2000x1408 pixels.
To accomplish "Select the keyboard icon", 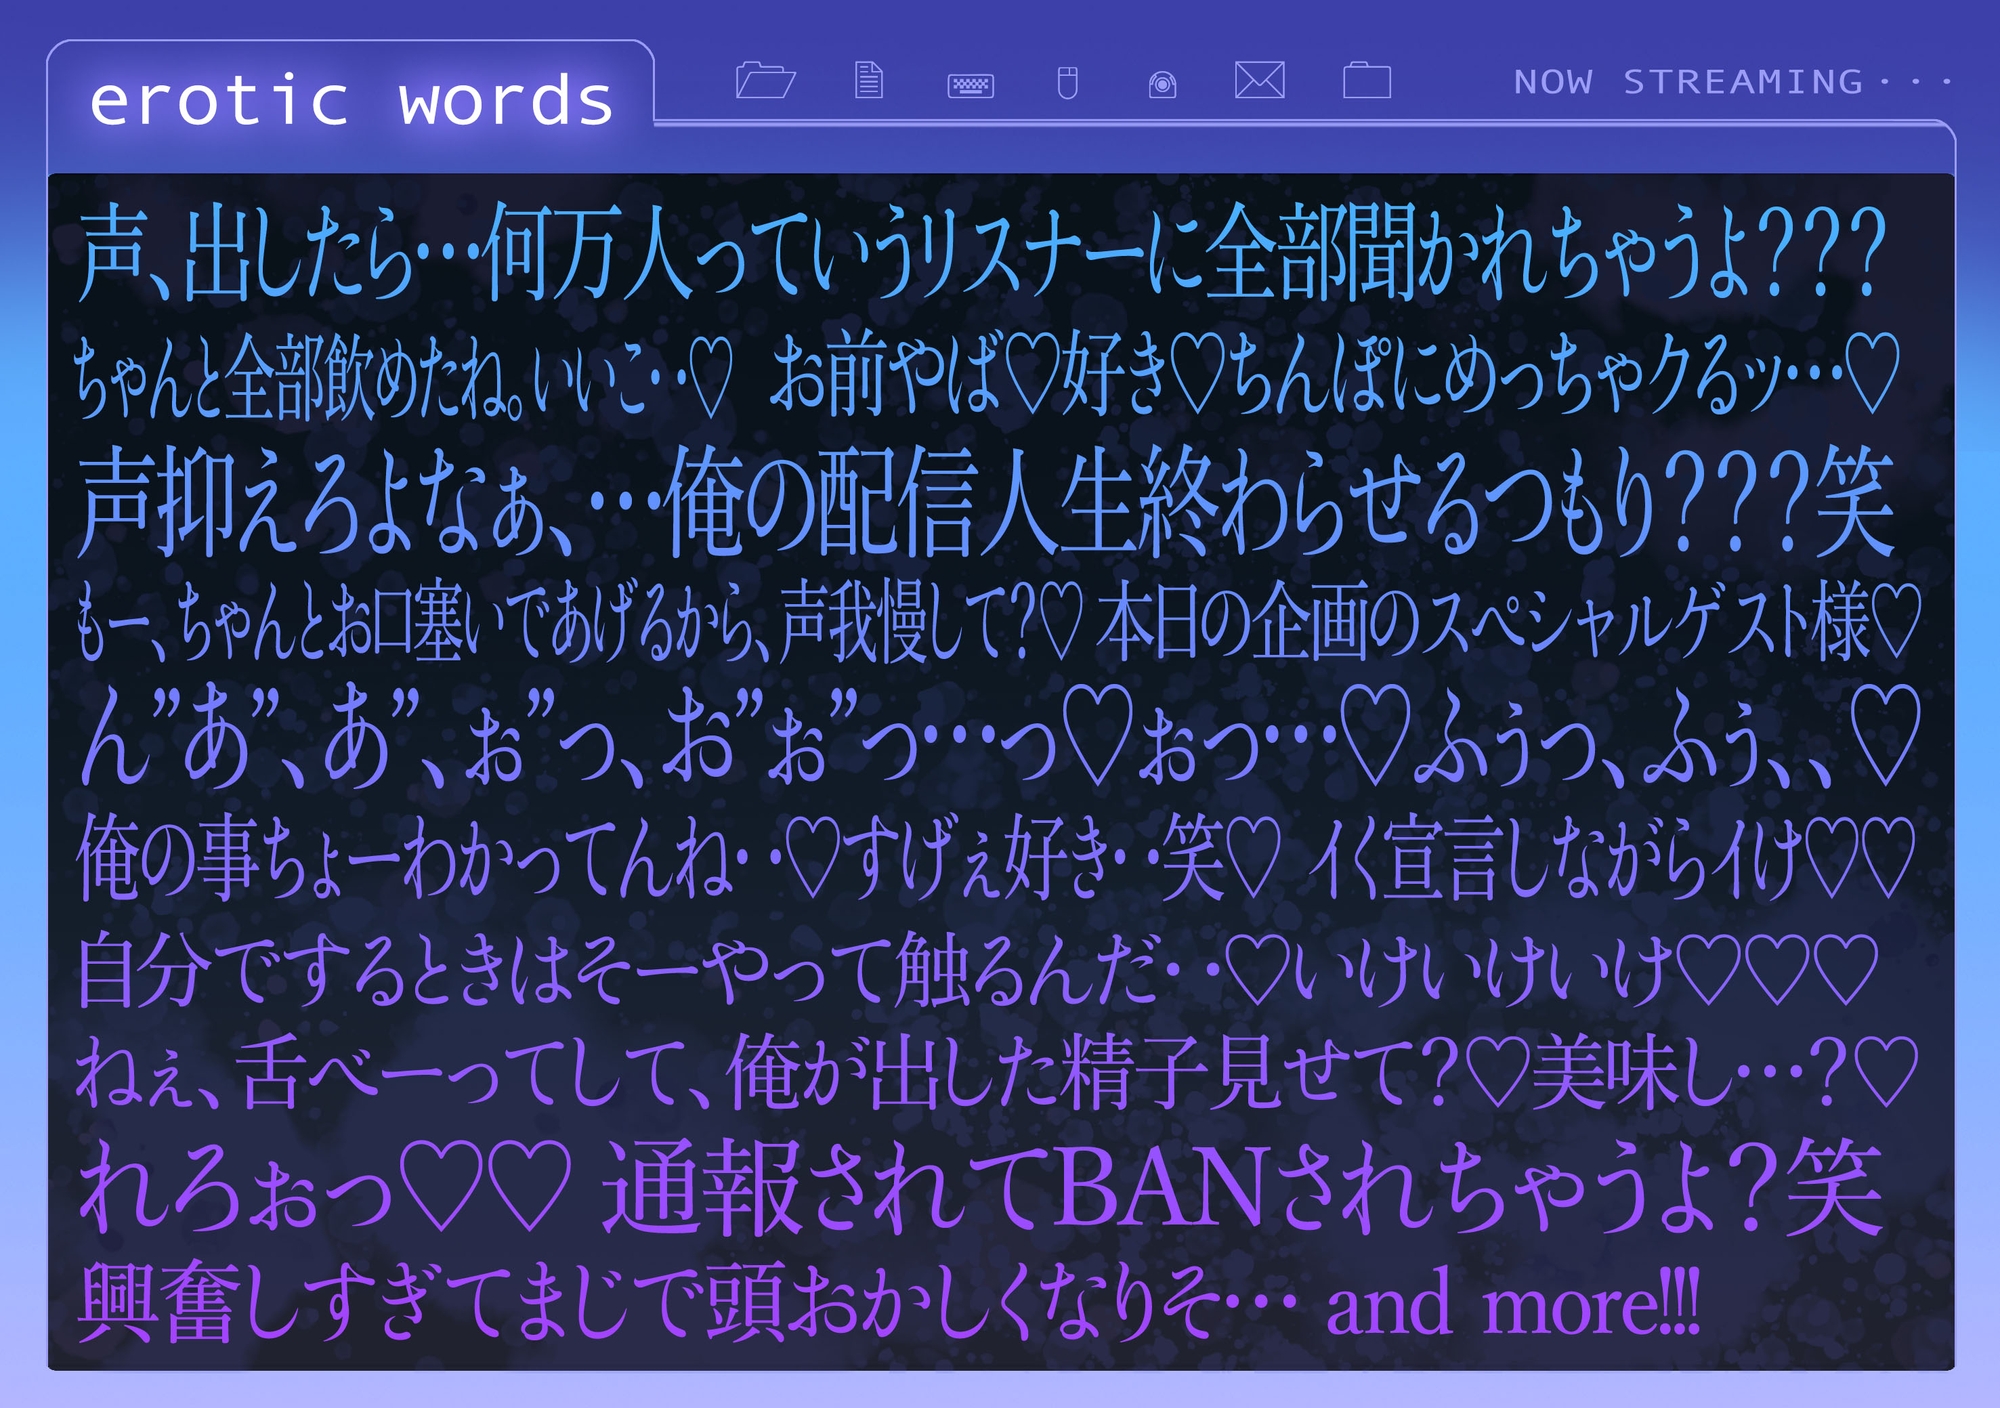I will [x=970, y=85].
